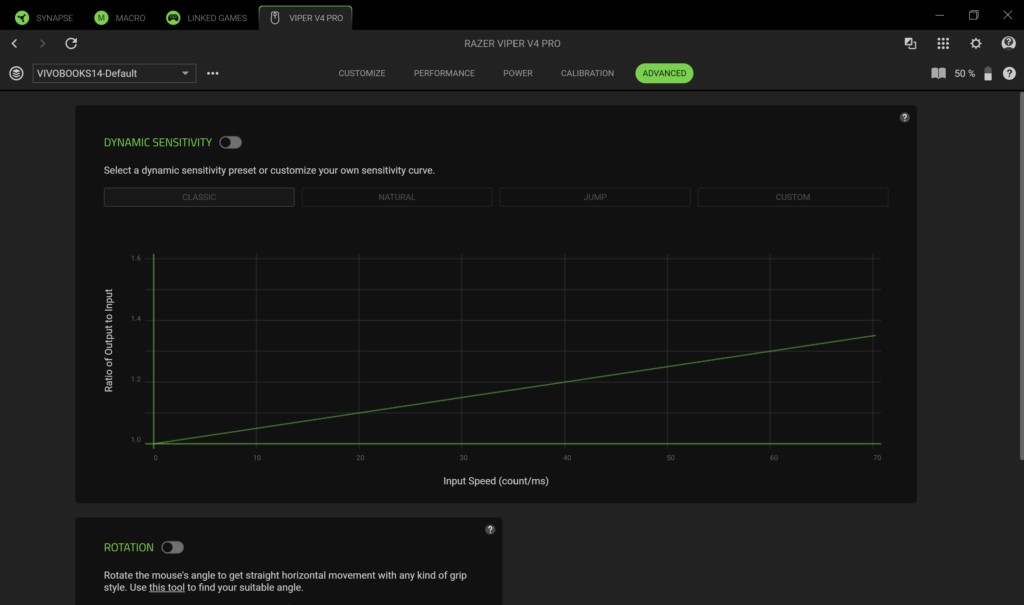Go back with the back arrow

(14, 43)
